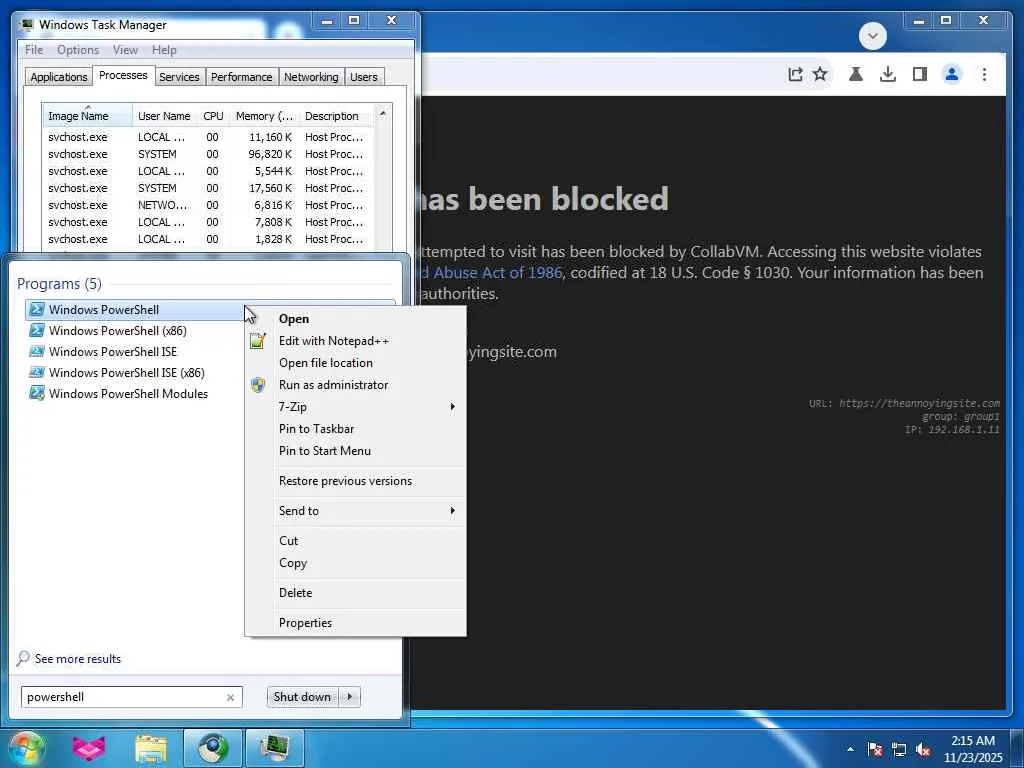
Task: Click the browser flask labs icon
Action: 856,74
